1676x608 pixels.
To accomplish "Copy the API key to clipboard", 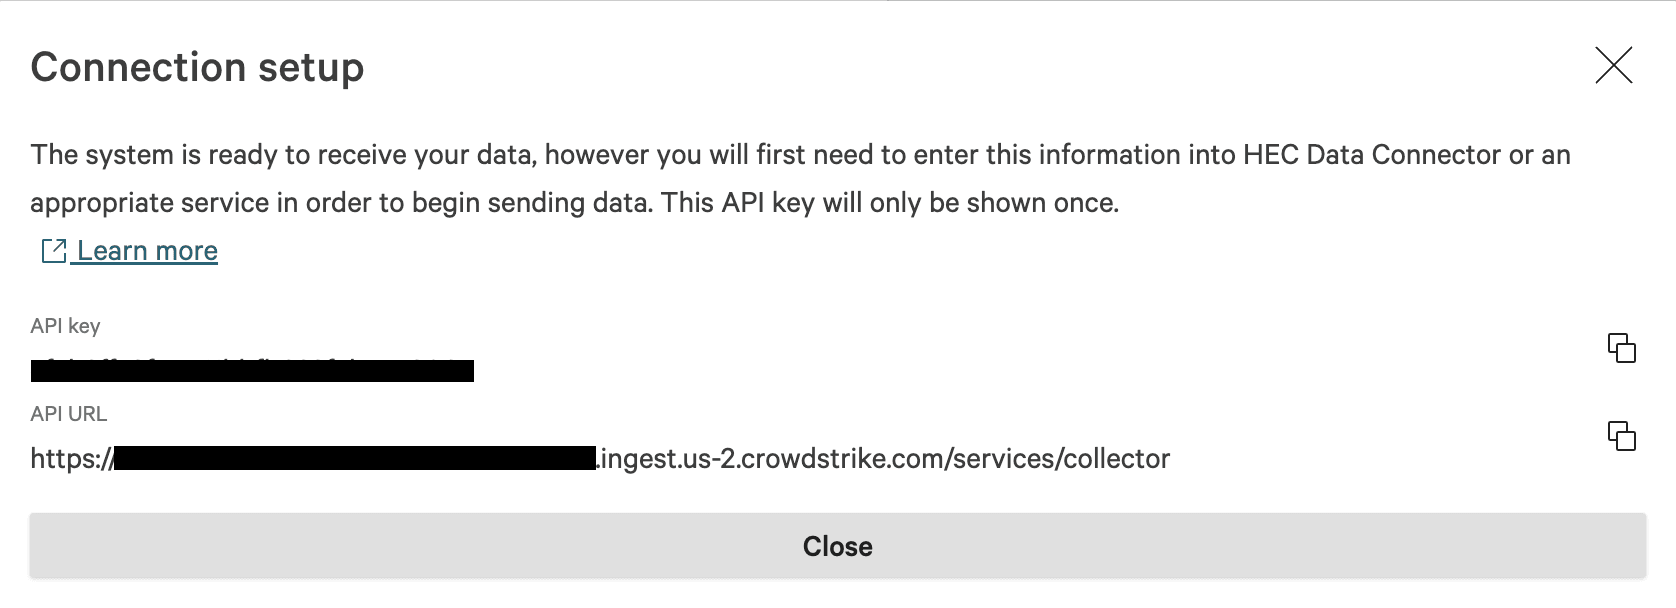I will tap(1621, 348).
